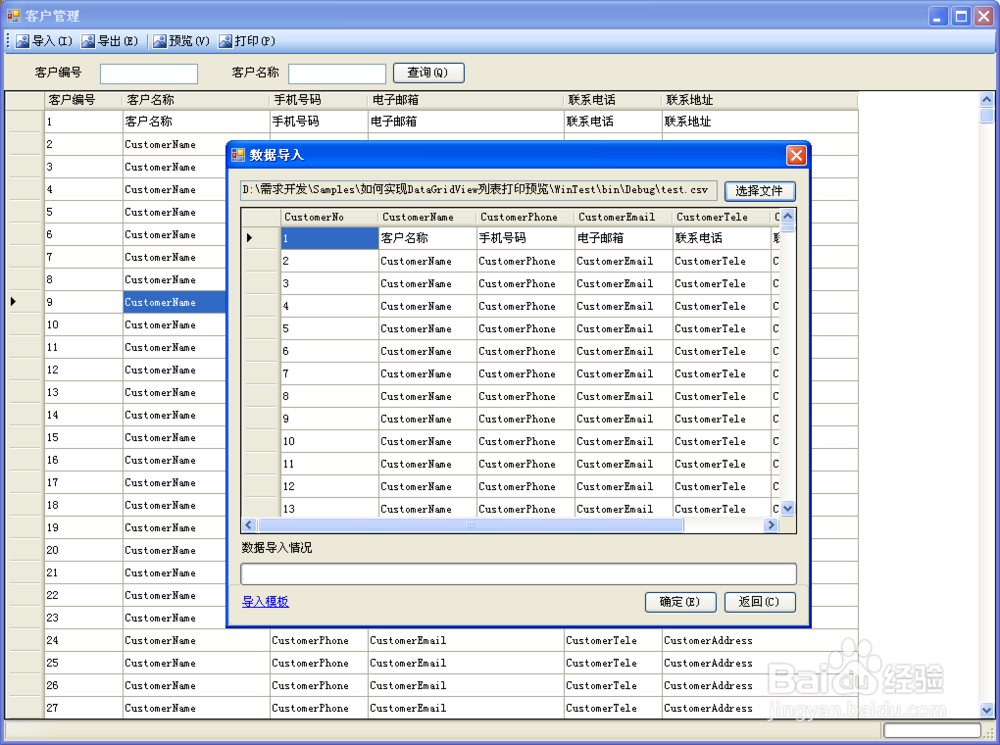This screenshot has height=745, width=1000.
Task: Focus the 客户名称 search input field
Action: pyautogui.click(x=337, y=73)
